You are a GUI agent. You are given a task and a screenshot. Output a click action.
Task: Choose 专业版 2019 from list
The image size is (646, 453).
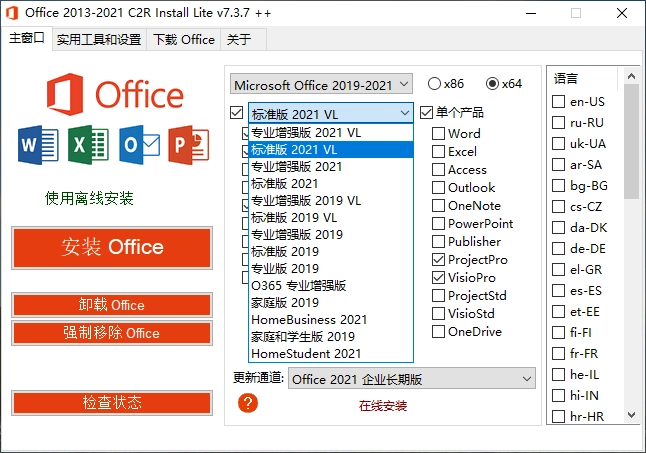[x=331, y=269]
